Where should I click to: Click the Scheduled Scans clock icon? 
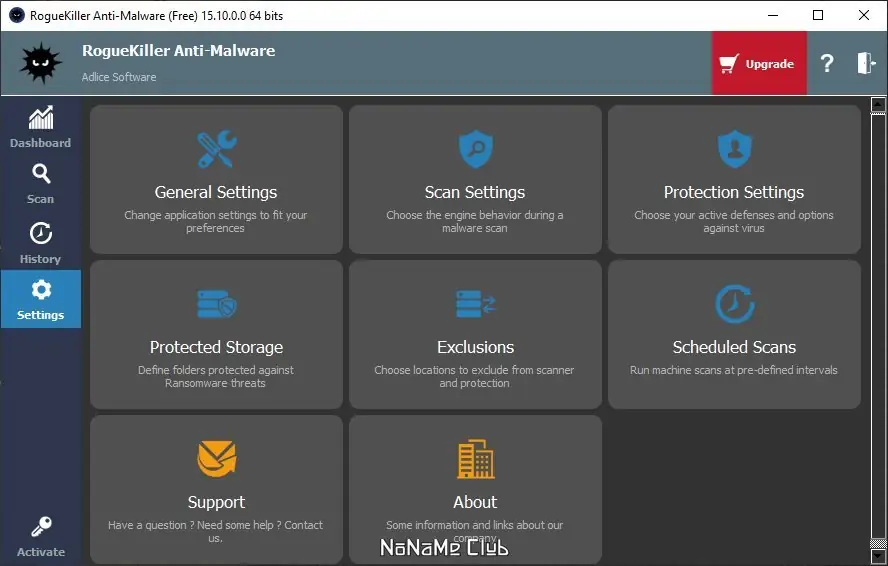pyautogui.click(x=734, y=305)
